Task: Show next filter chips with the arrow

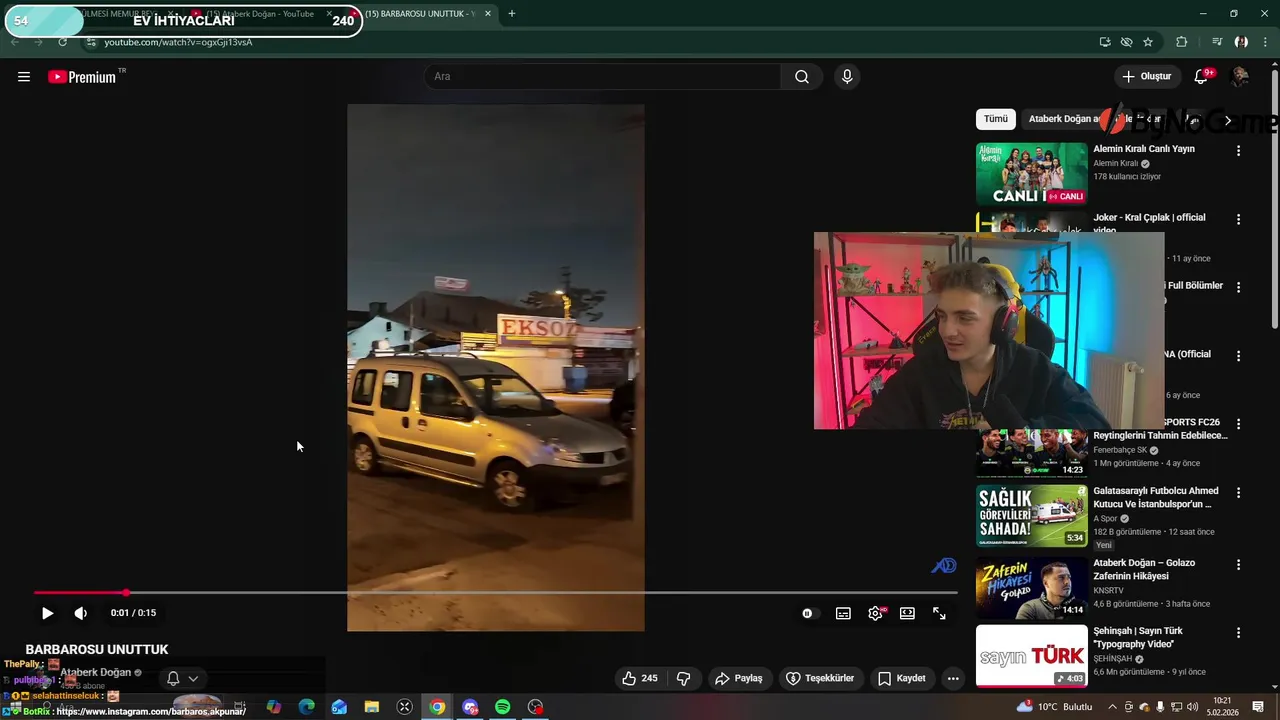Action: coord(1228,120)
